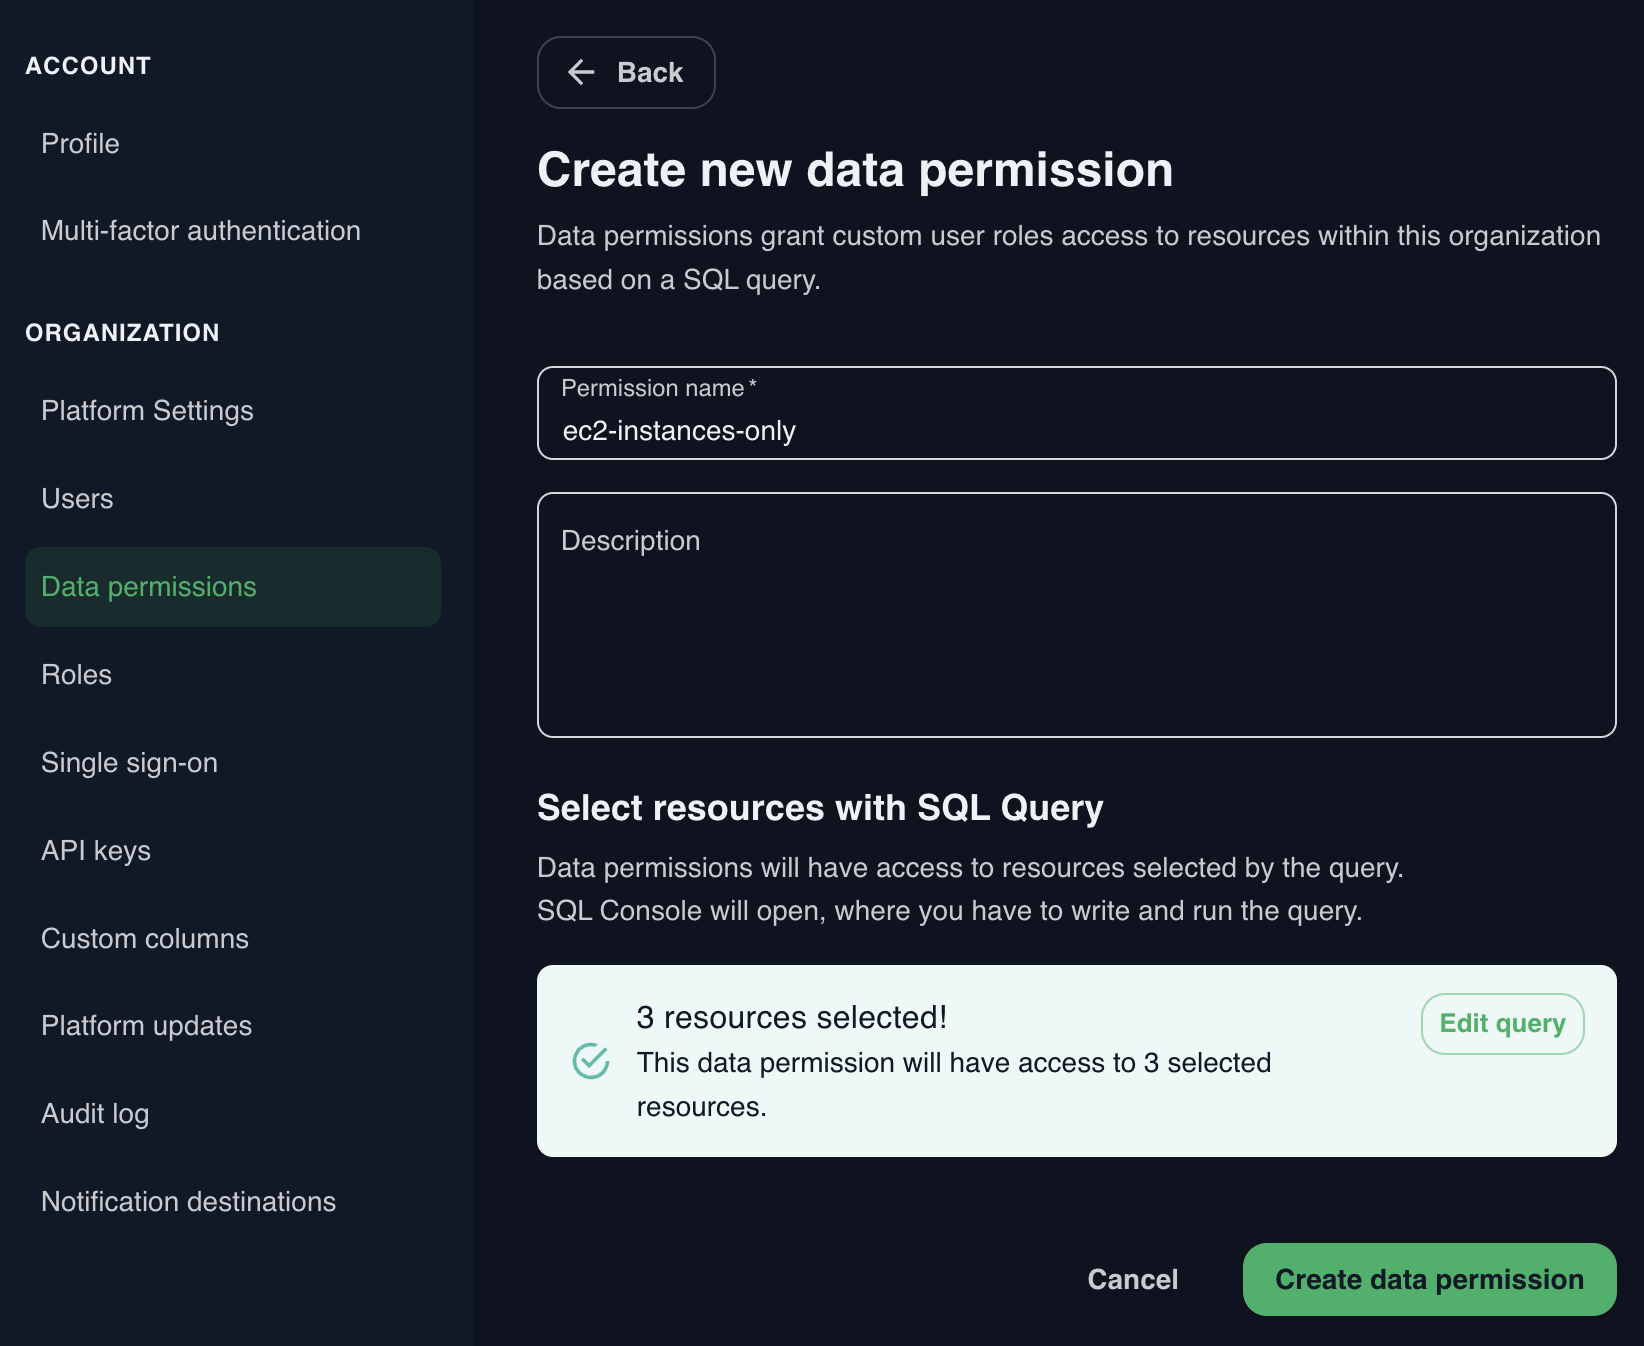
Task: Focus the Description text area
Action: (x=1076, y=615)
